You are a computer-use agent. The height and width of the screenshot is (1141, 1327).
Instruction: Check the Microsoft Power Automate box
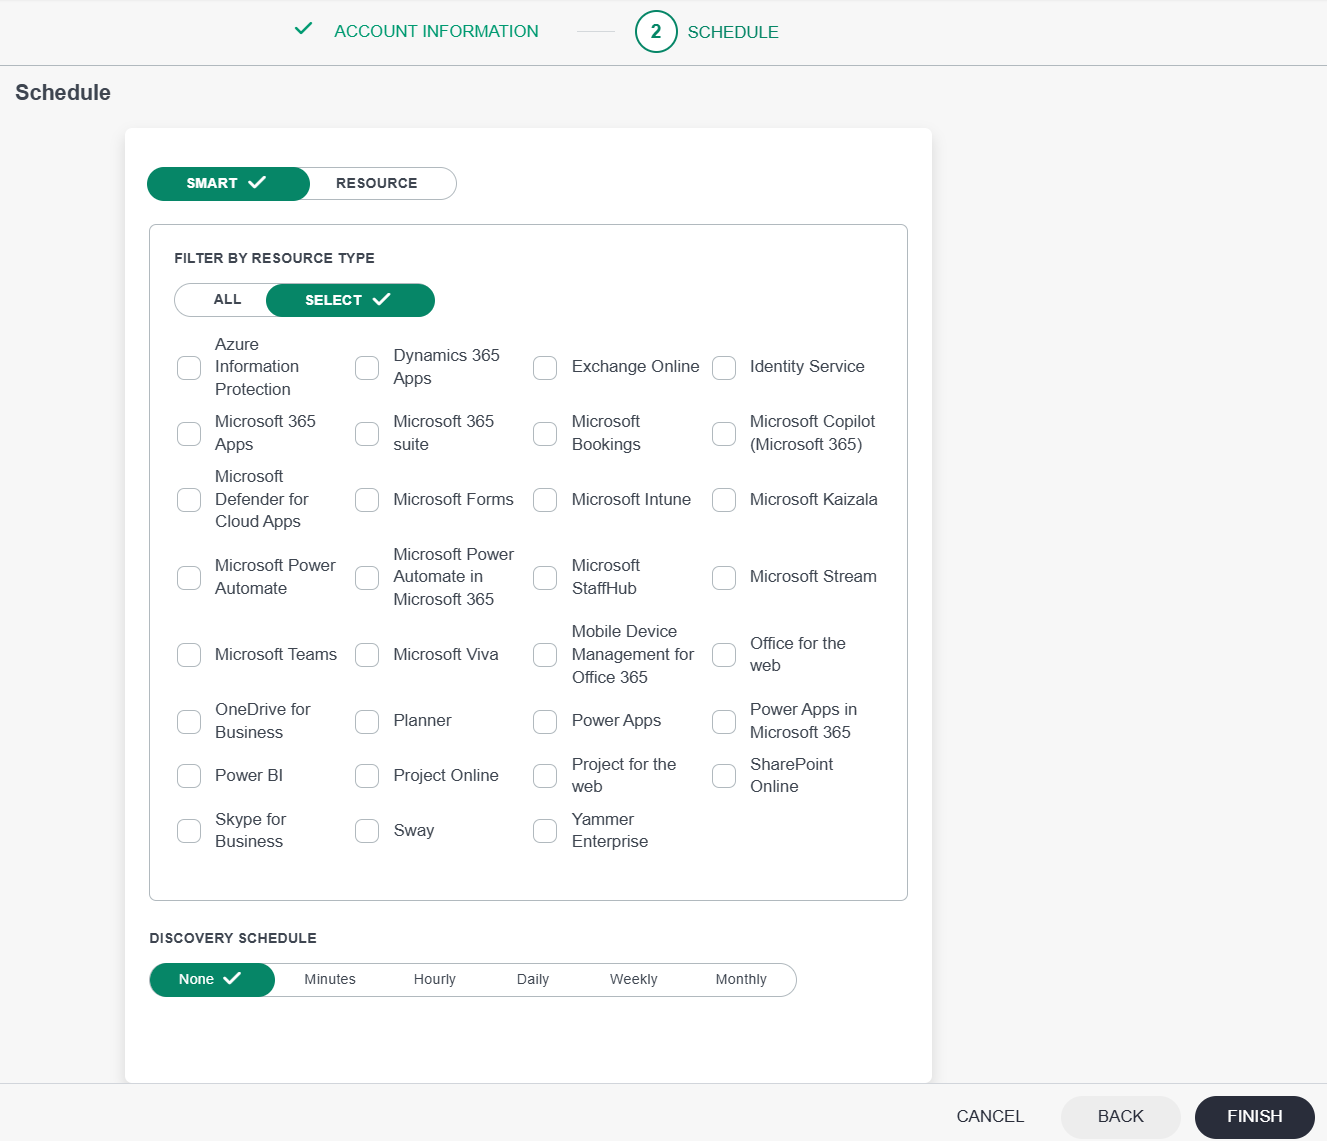[189, 578]
